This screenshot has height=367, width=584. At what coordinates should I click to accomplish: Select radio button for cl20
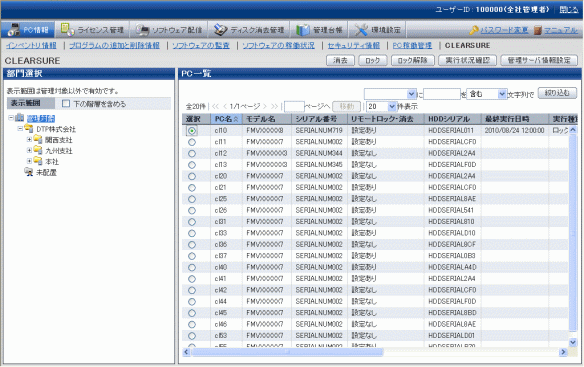[x=192, y=176]
